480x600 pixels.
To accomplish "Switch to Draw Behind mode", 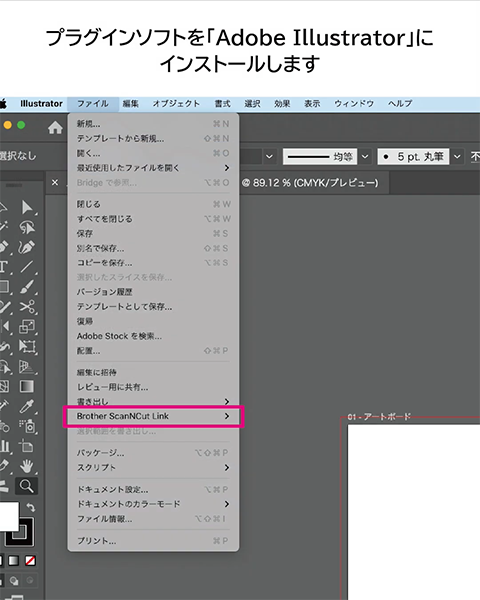I will tap(14, 581).
